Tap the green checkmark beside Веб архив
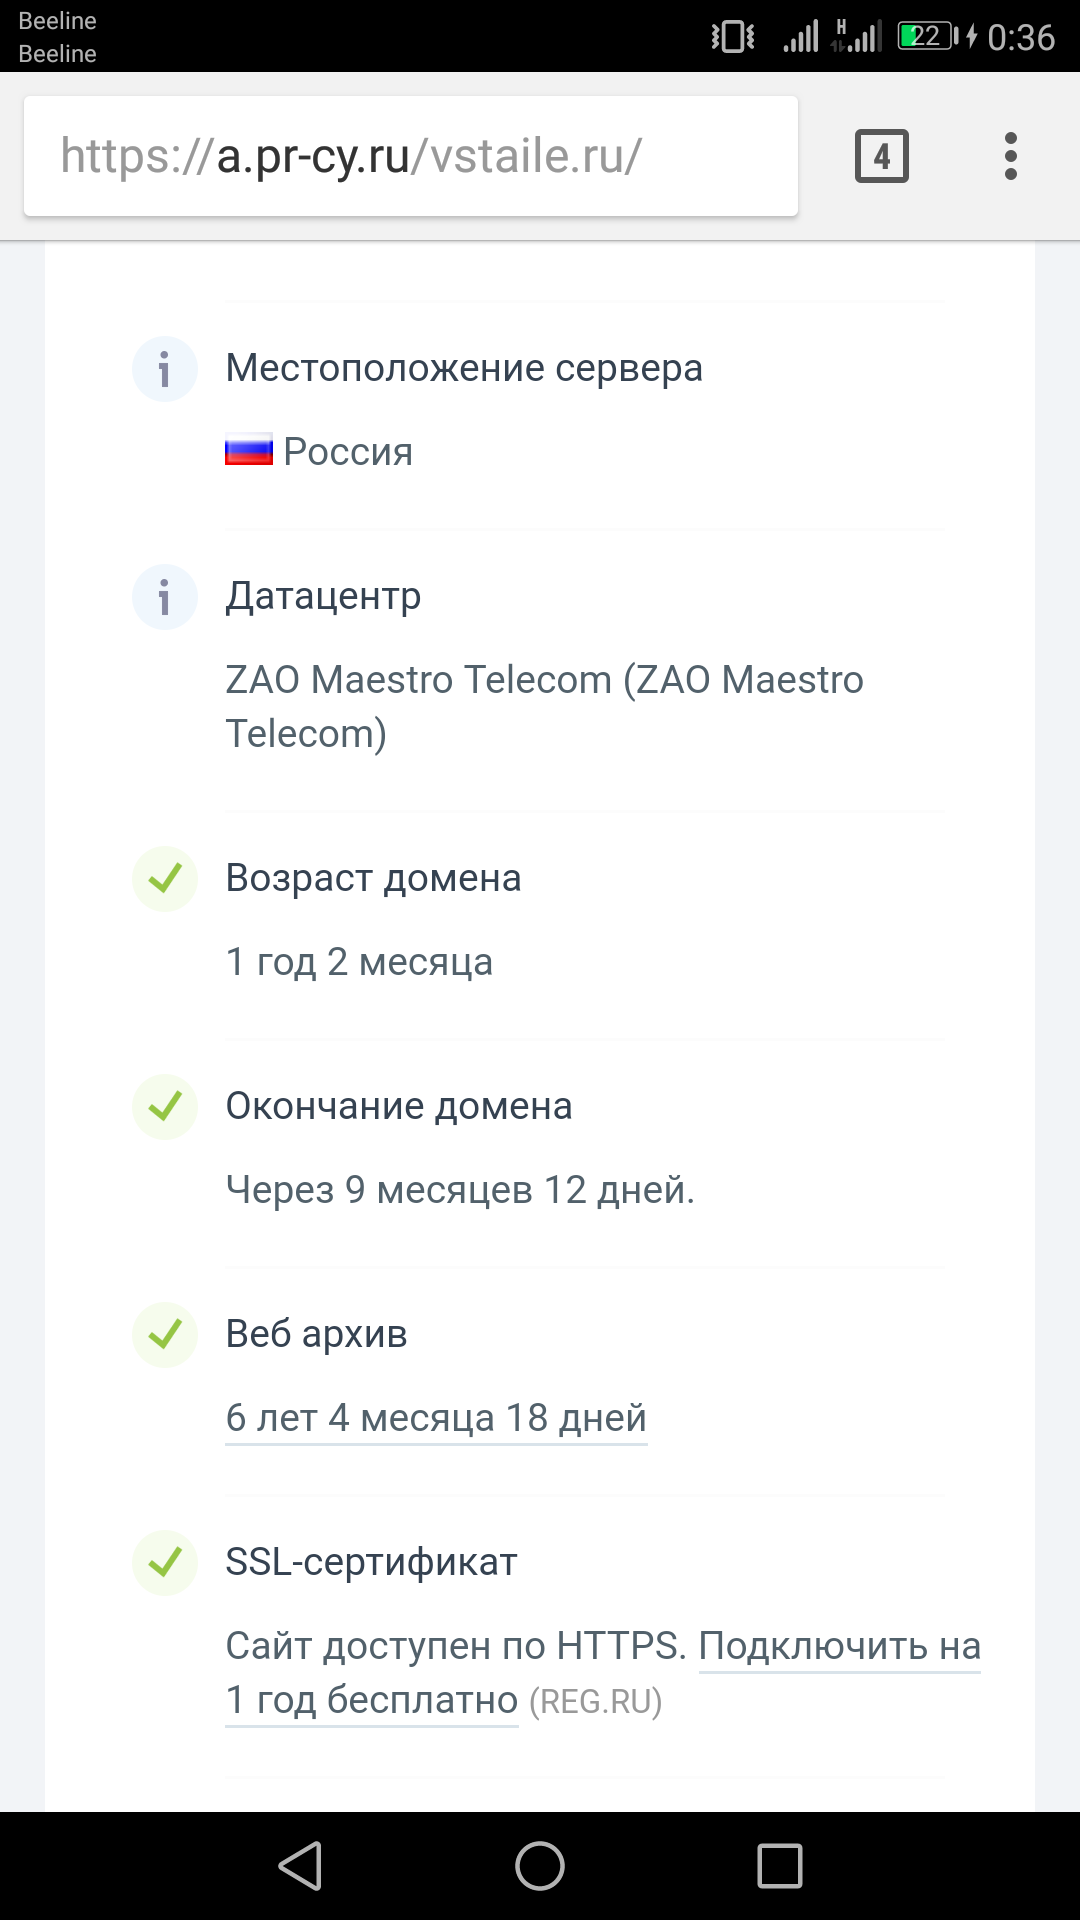The image size is (1080, 1920). click(164, 1335)
